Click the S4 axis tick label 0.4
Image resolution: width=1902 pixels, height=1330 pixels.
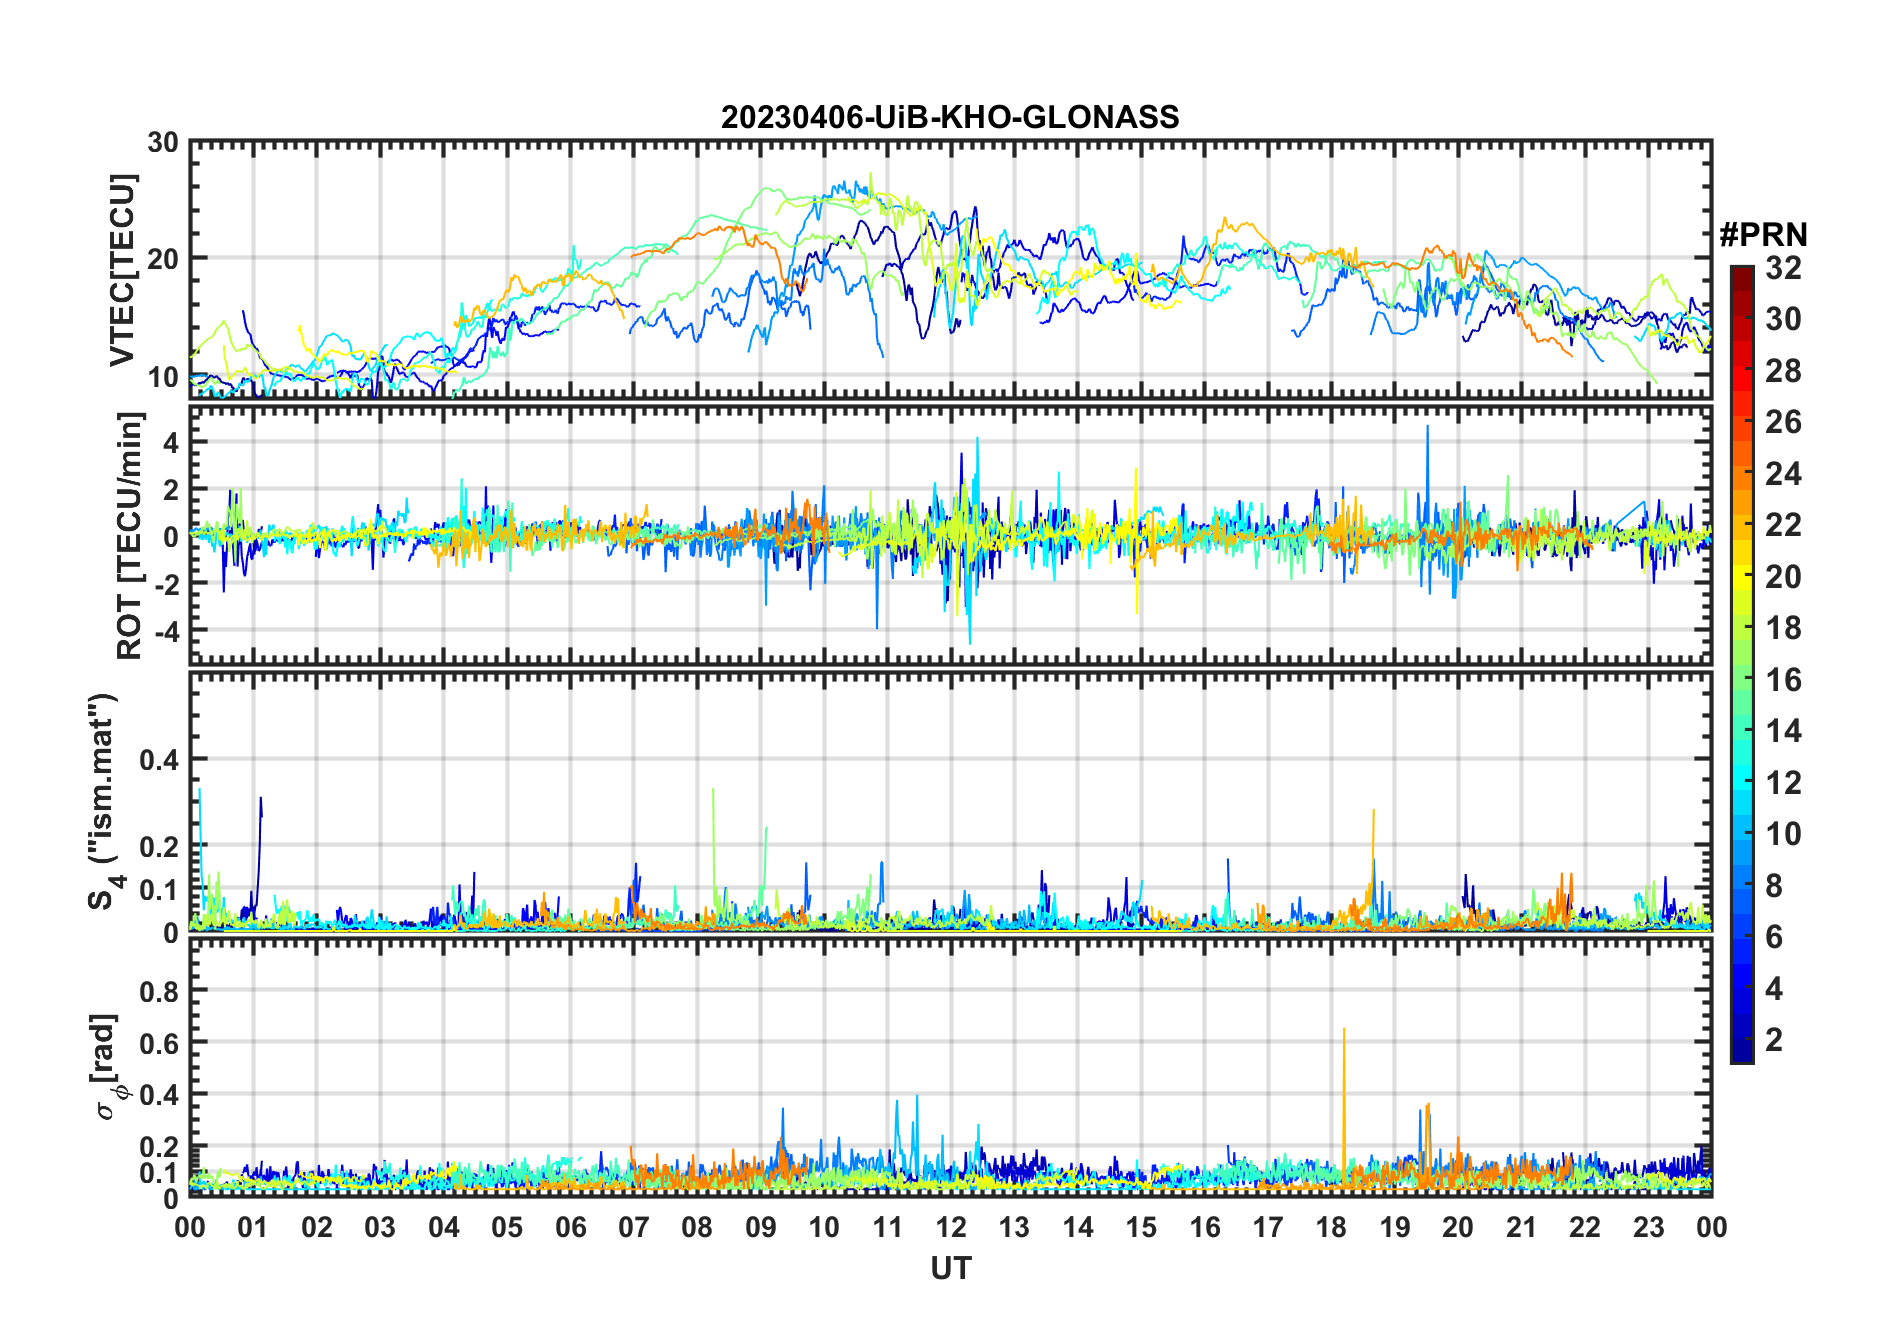pos(159,760)
